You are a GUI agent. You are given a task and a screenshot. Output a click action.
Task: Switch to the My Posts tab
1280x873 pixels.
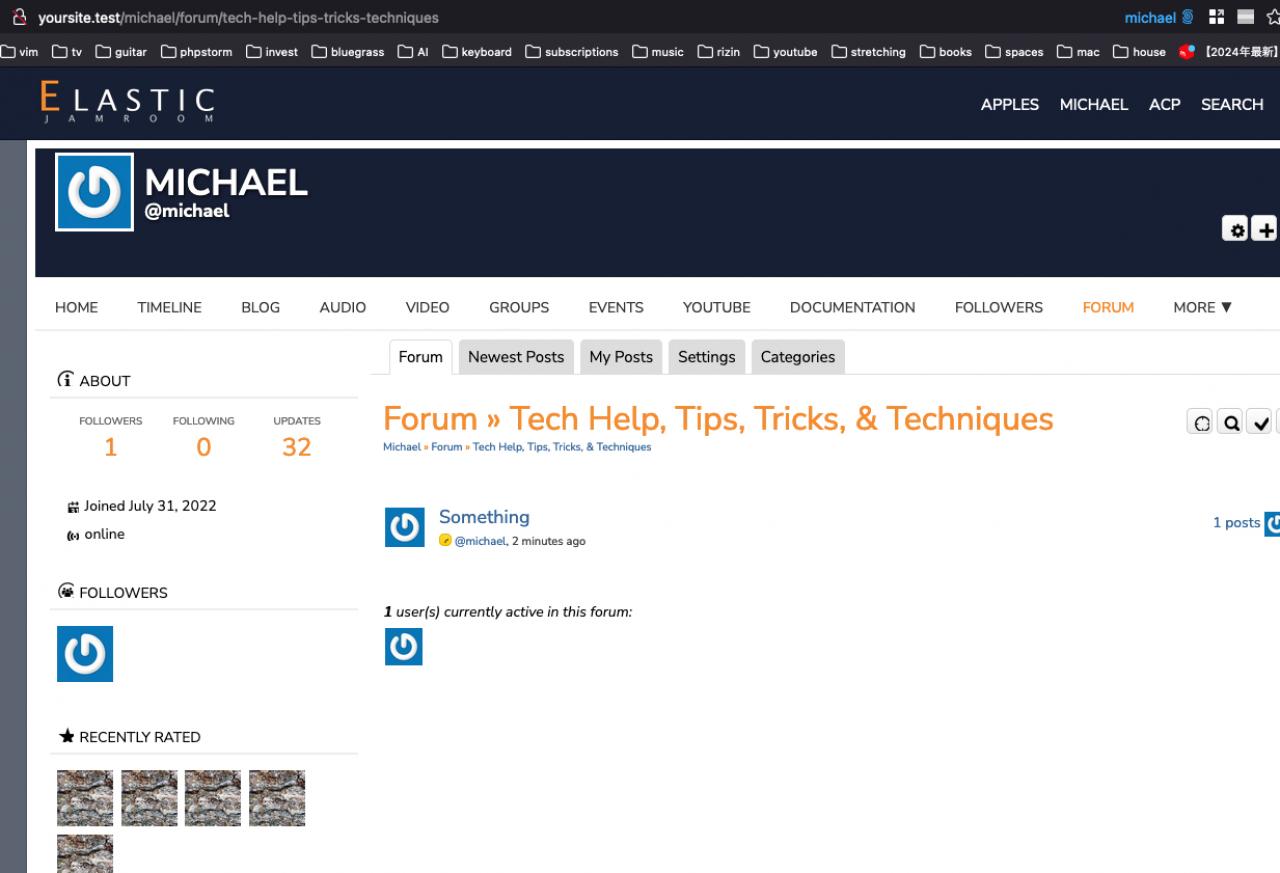[x=621, y=357]
